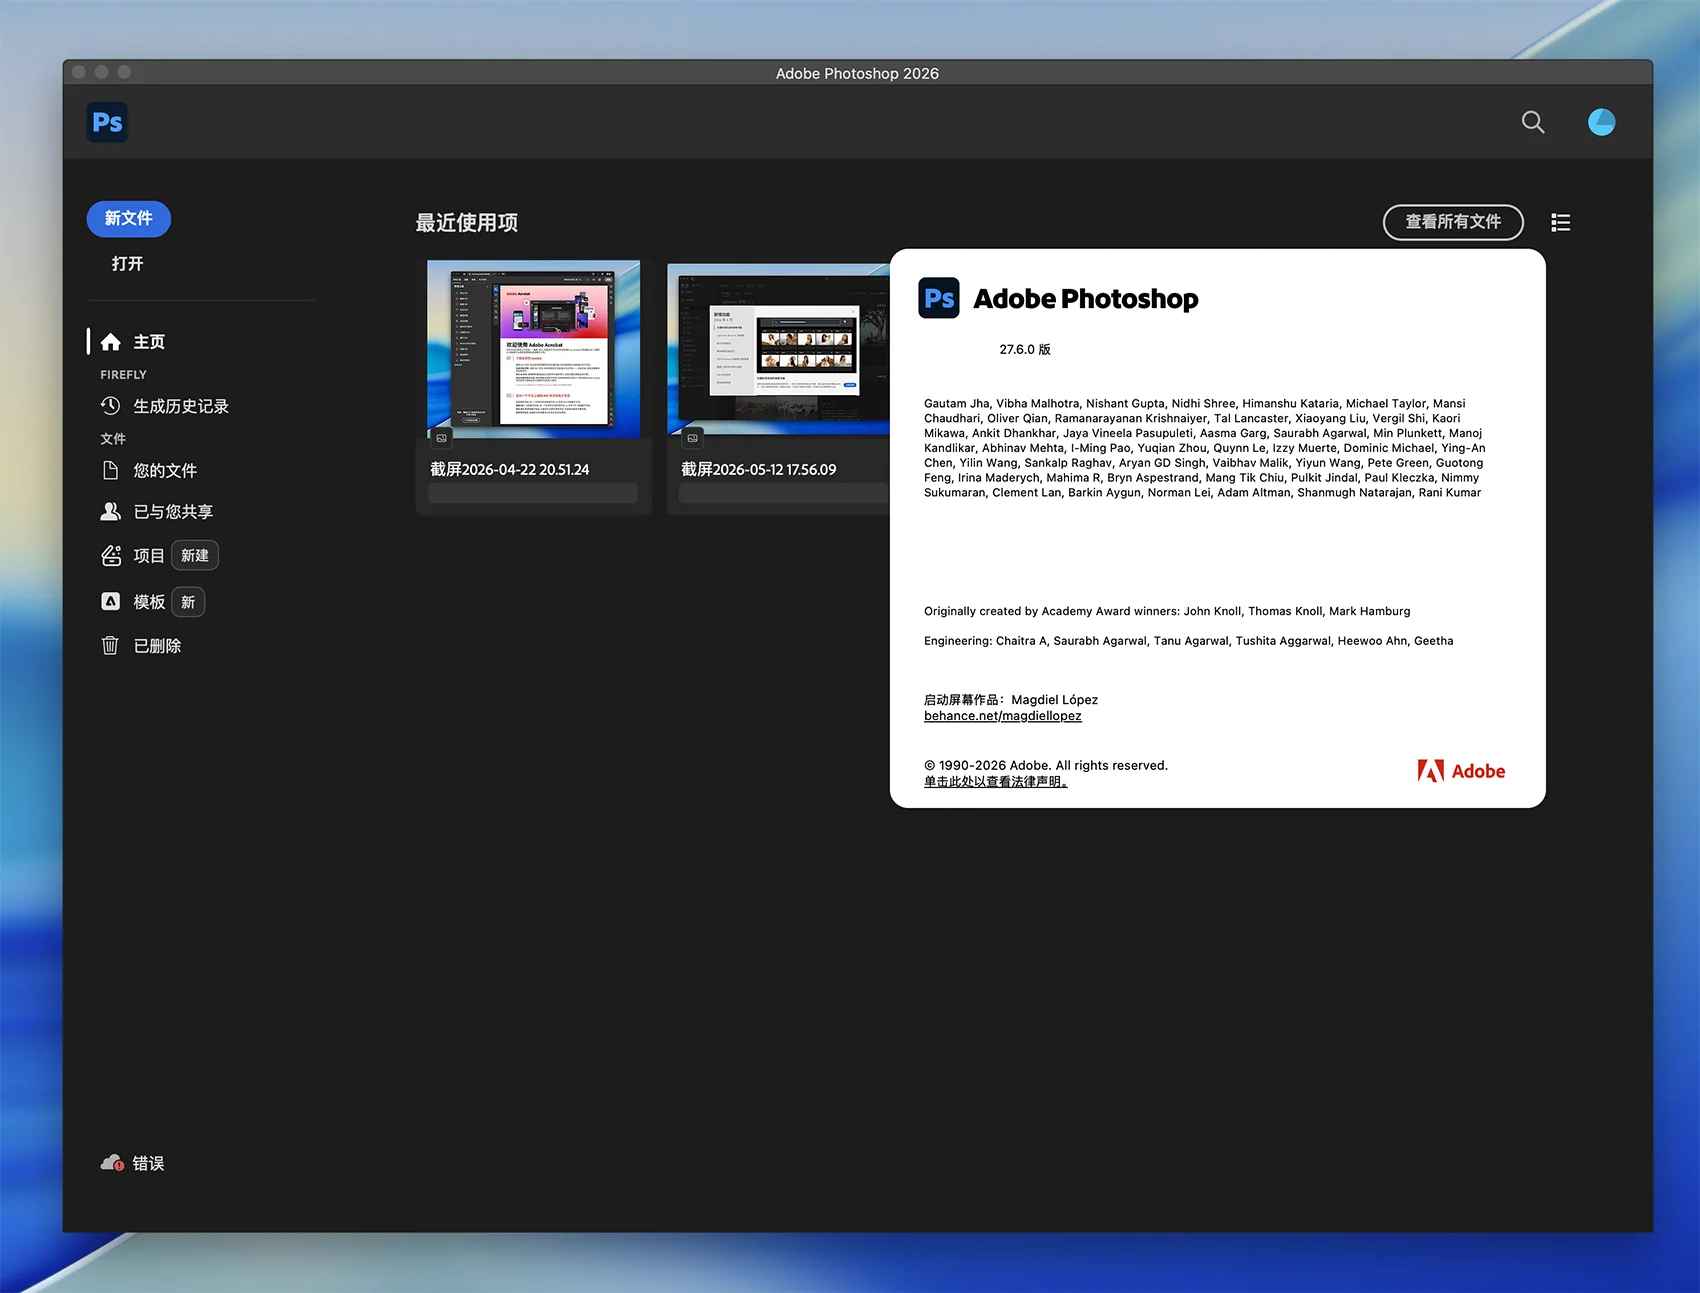Click the cloud error status icon
This screenshot has height=1293, width=1700.
(x=112, y=1162)
